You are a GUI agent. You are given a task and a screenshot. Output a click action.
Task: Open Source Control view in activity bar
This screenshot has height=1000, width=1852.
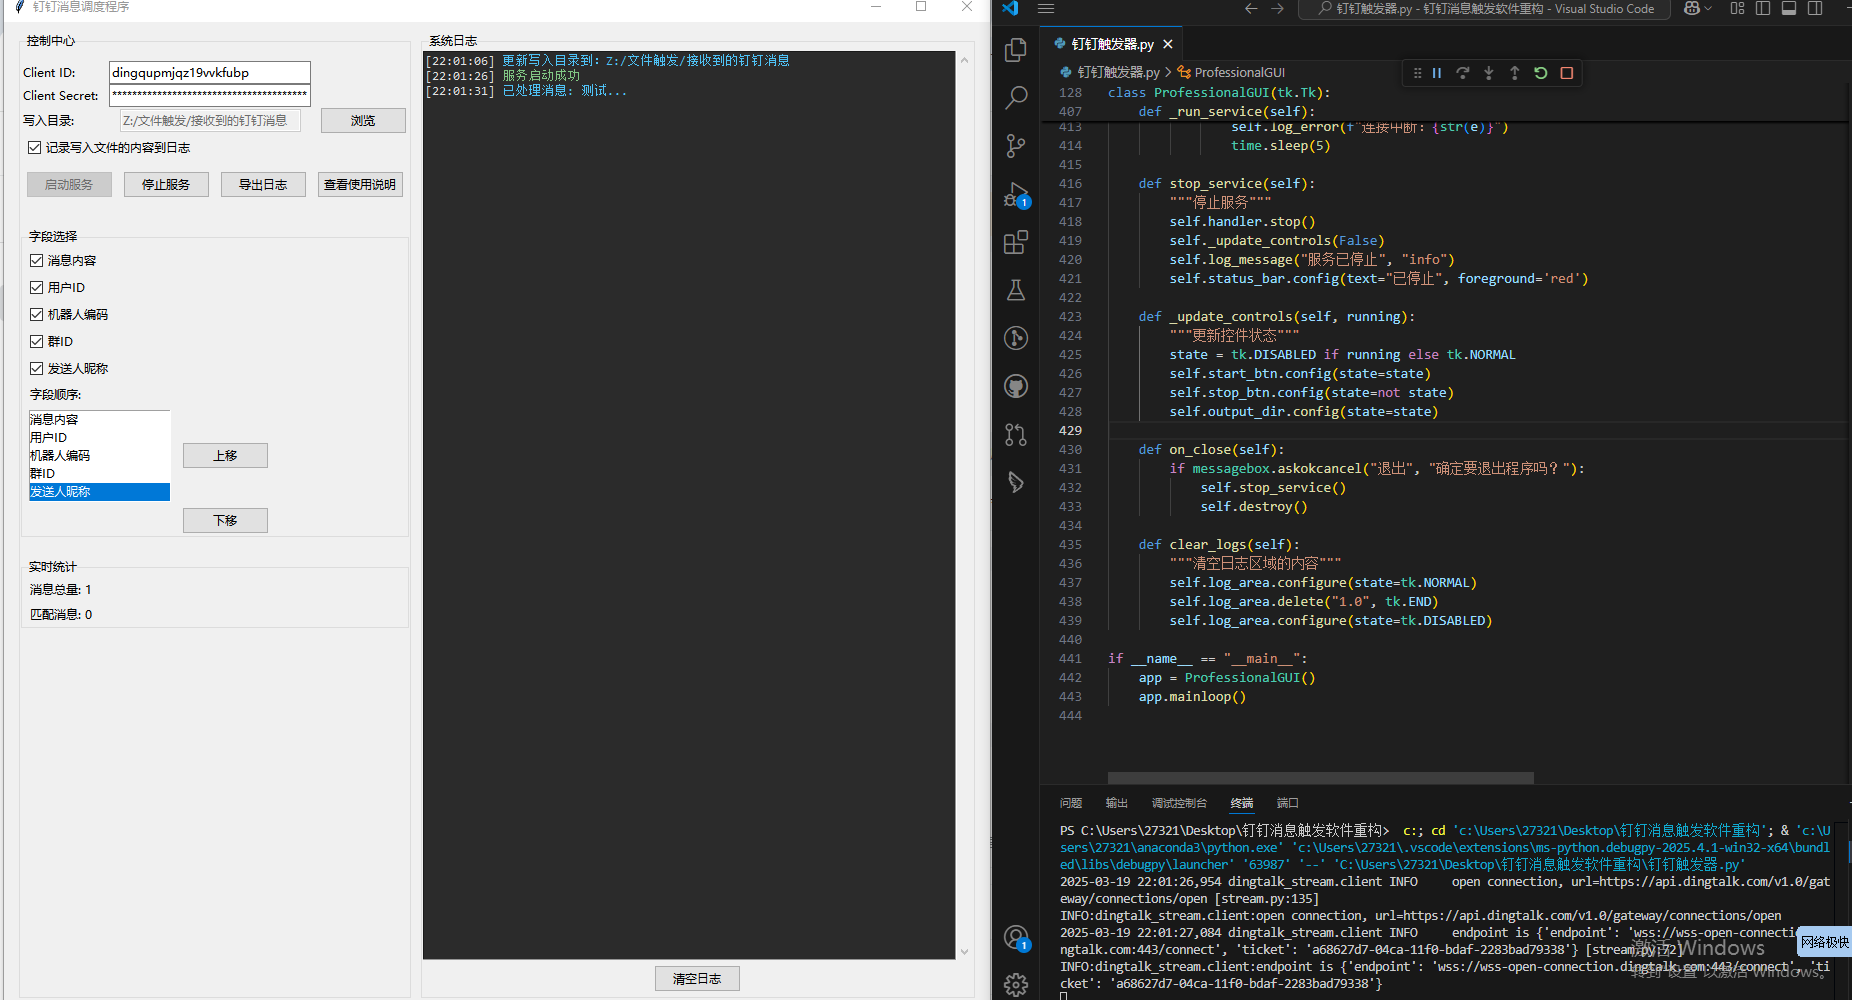pyautogui.click(x=1016, y=146)
